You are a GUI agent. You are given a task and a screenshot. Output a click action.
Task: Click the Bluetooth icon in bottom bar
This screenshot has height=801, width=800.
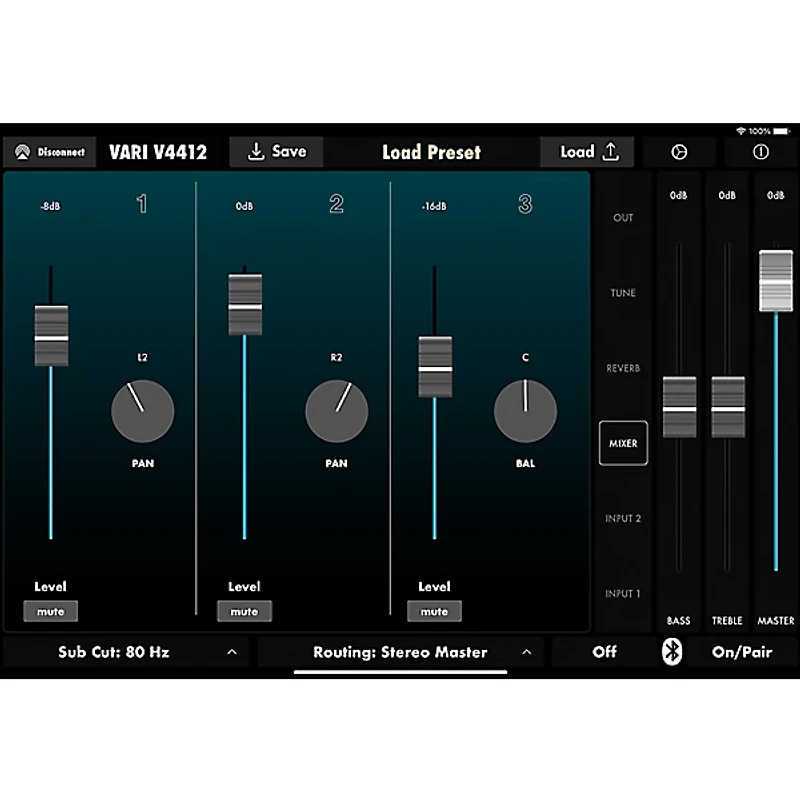tap(674, 652)
